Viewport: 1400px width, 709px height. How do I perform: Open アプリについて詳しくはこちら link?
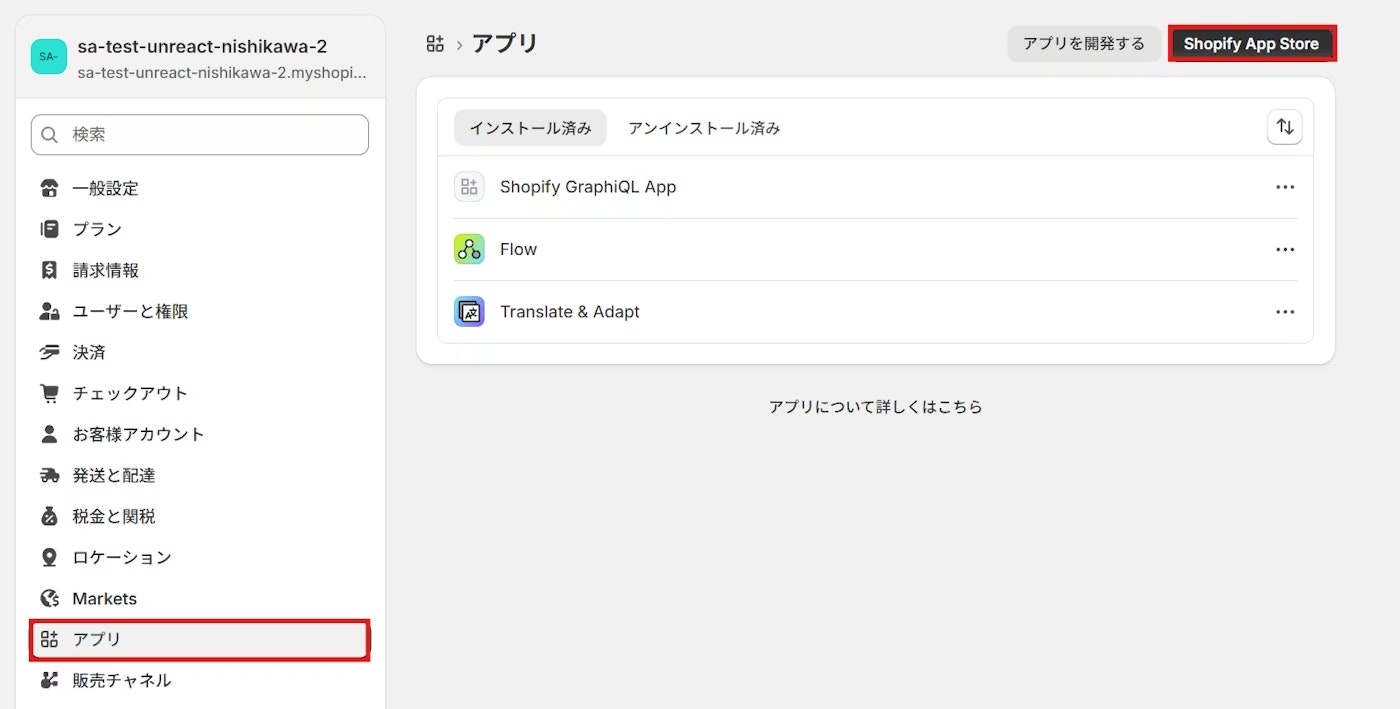875,406
